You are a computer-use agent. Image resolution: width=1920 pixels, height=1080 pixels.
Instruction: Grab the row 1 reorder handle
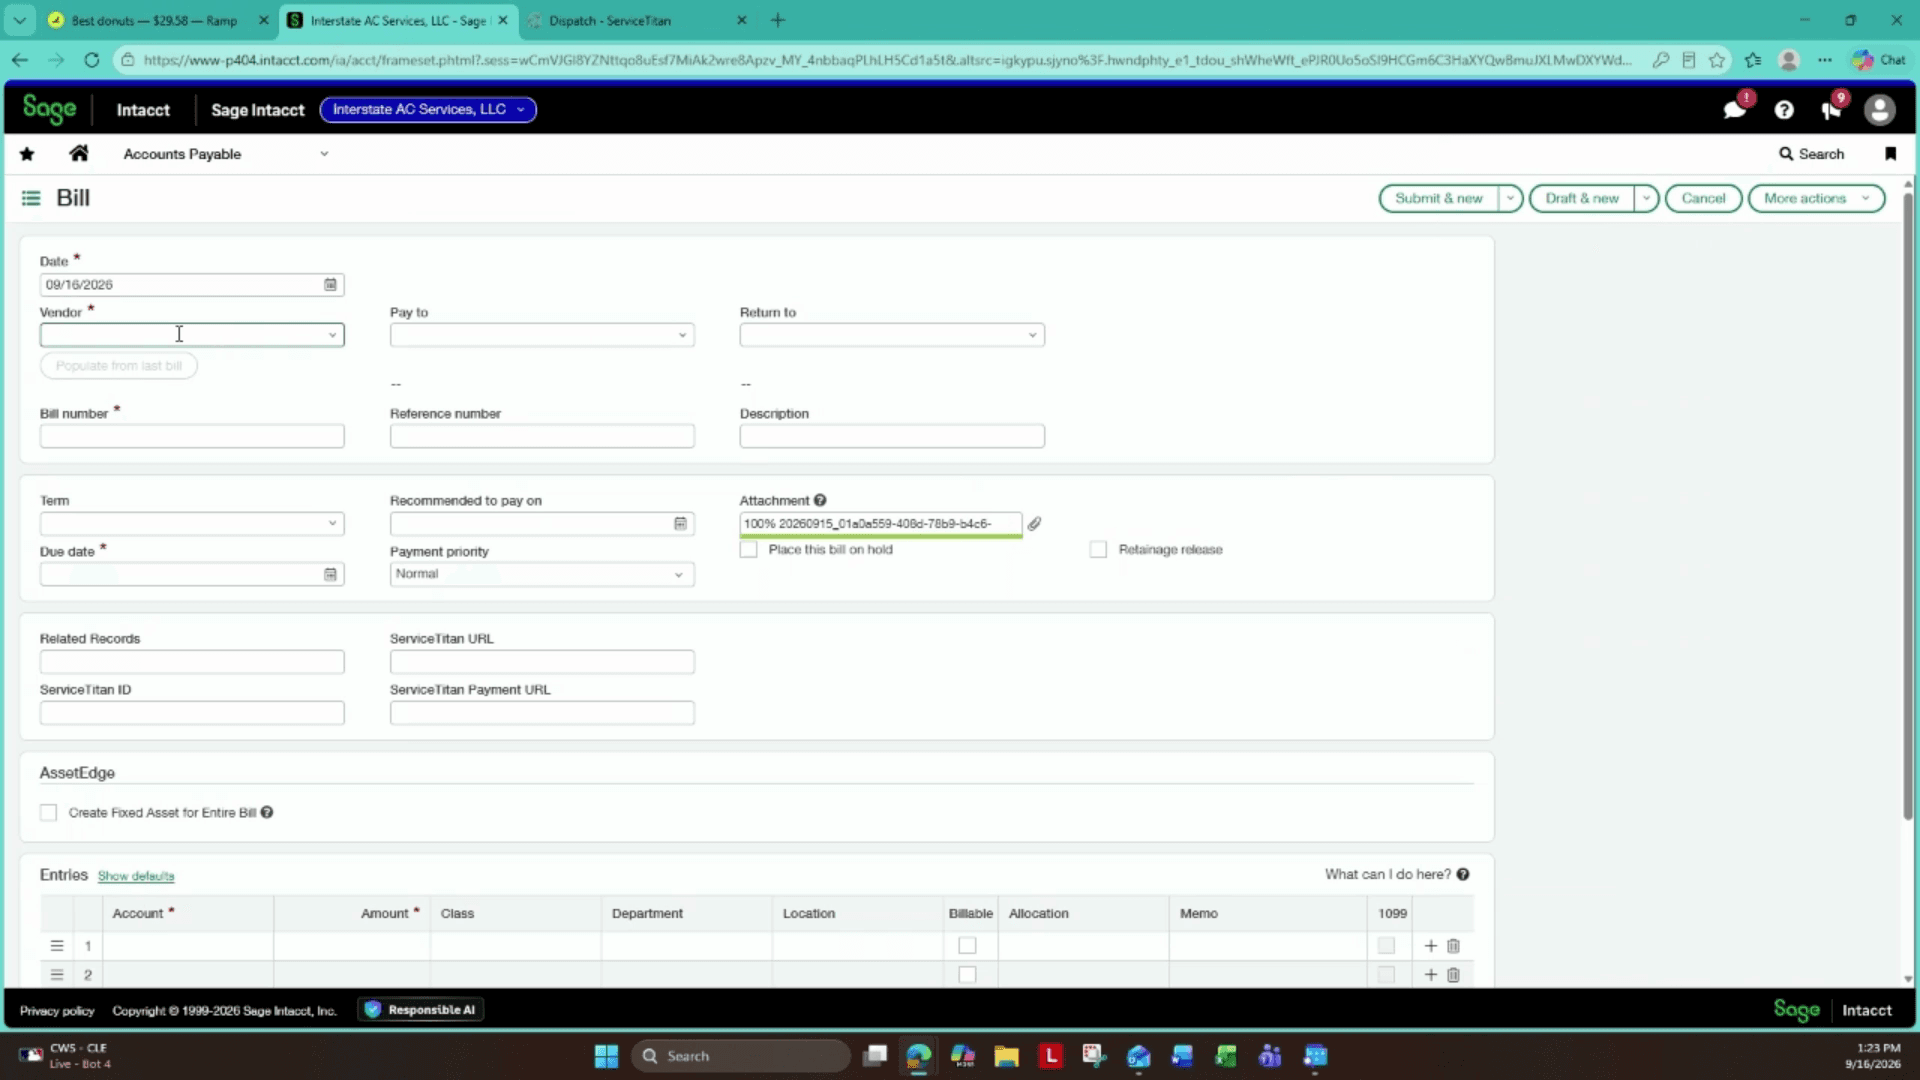[57, 946]
